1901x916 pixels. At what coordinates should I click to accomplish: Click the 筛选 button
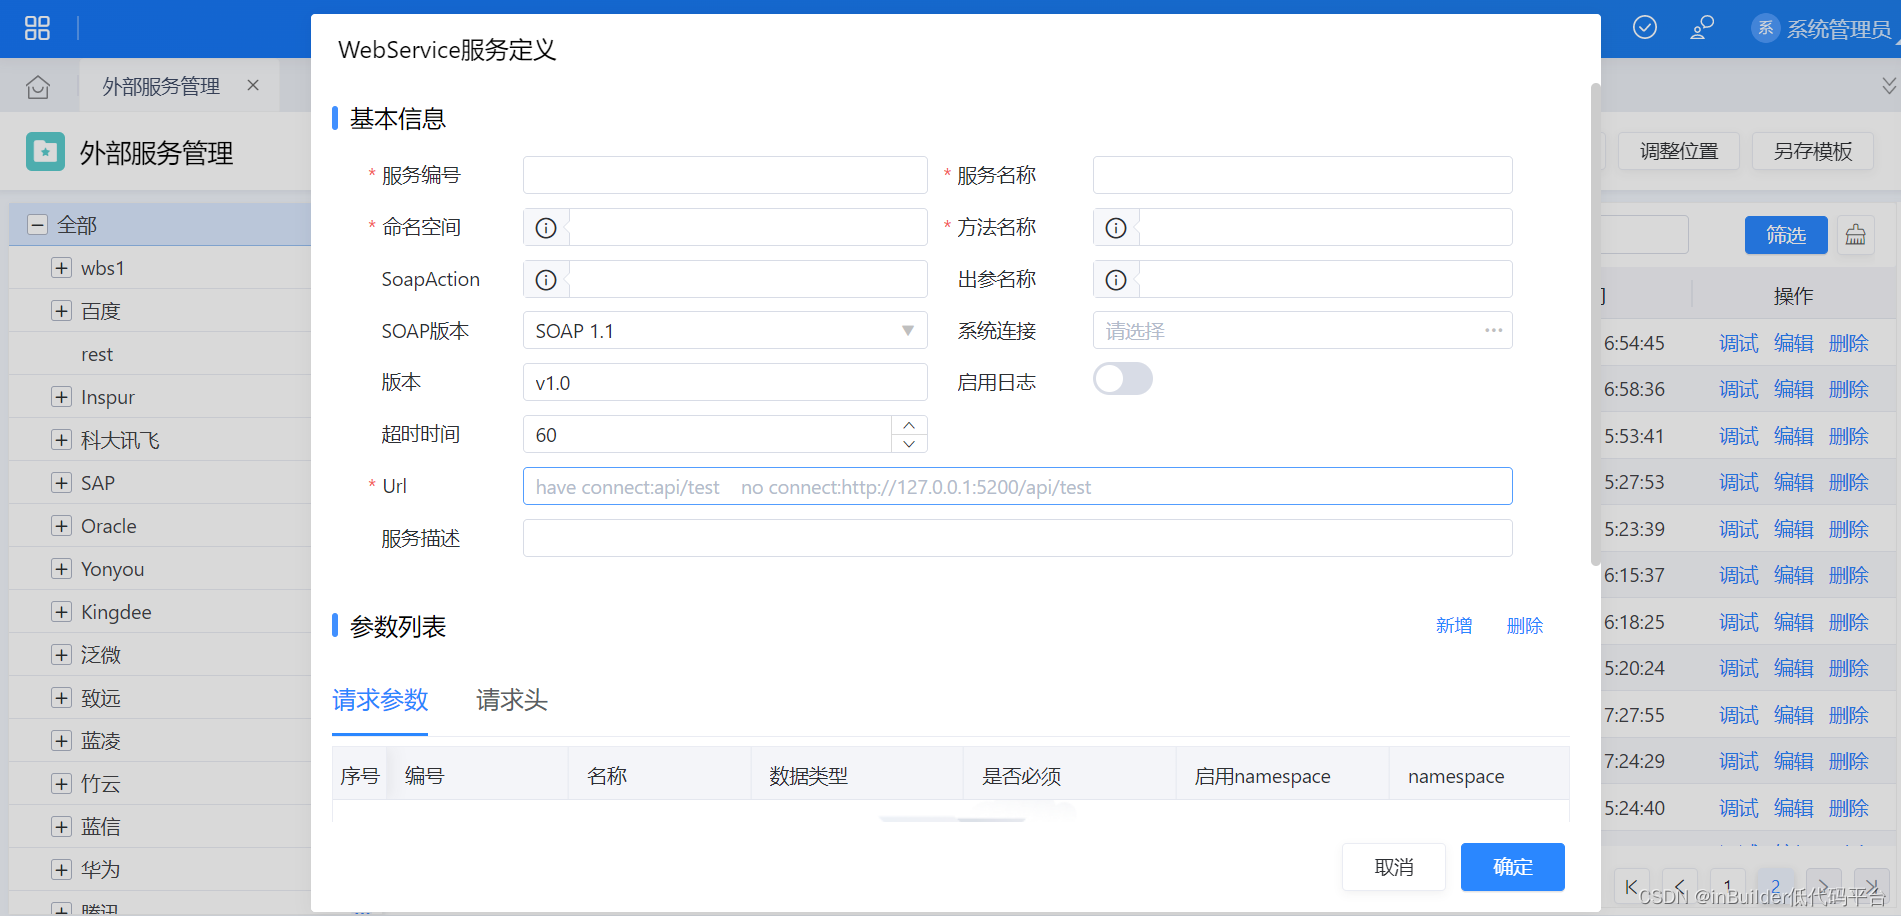(x=1786, y=235)
